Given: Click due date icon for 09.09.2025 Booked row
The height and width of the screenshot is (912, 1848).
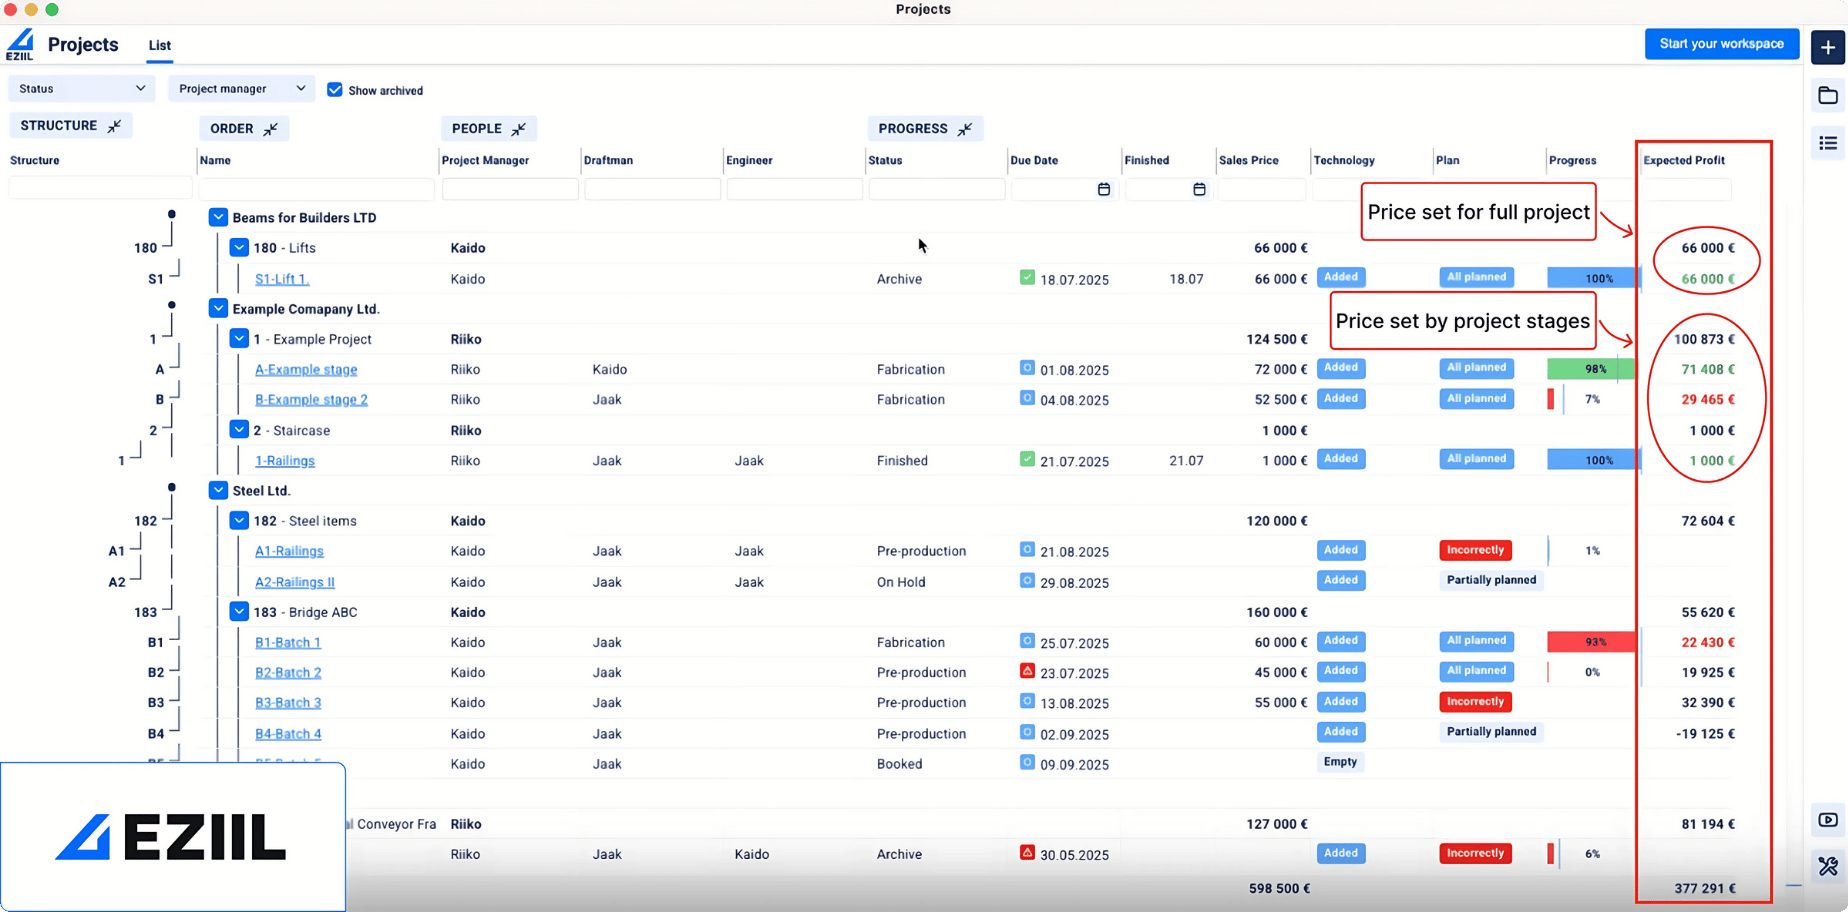Looking at the screenshot, I should coord(1027,762).
